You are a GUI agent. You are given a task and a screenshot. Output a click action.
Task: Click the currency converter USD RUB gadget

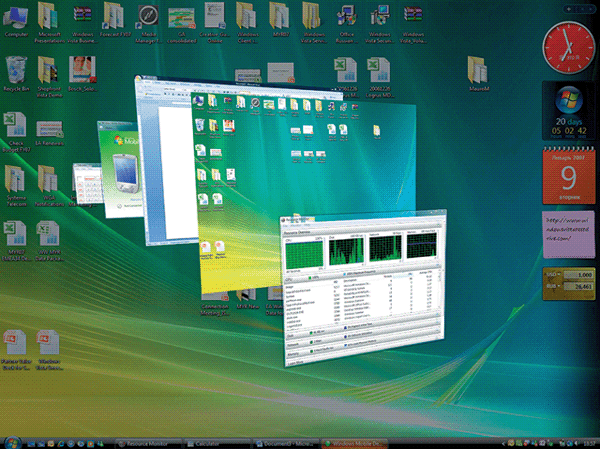pos(569,283)
